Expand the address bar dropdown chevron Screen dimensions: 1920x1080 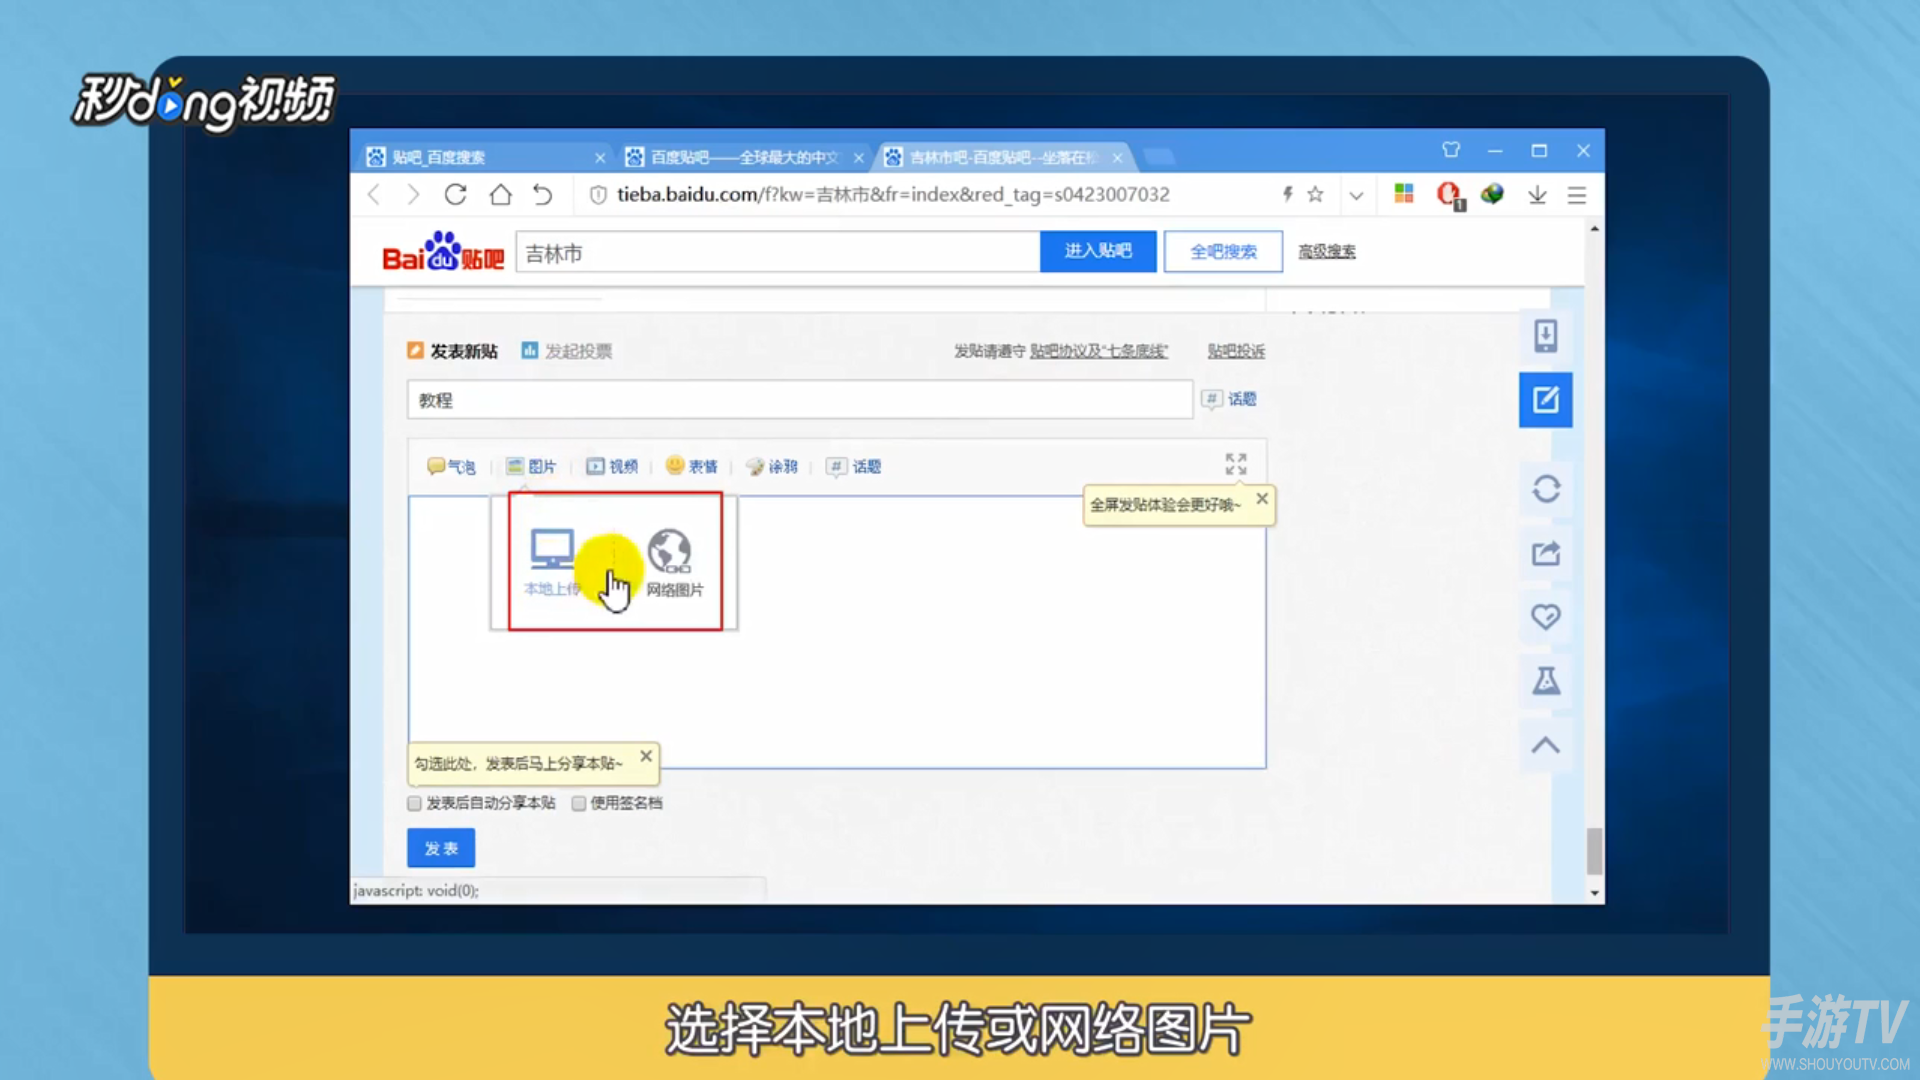(x=1356, y=195)
